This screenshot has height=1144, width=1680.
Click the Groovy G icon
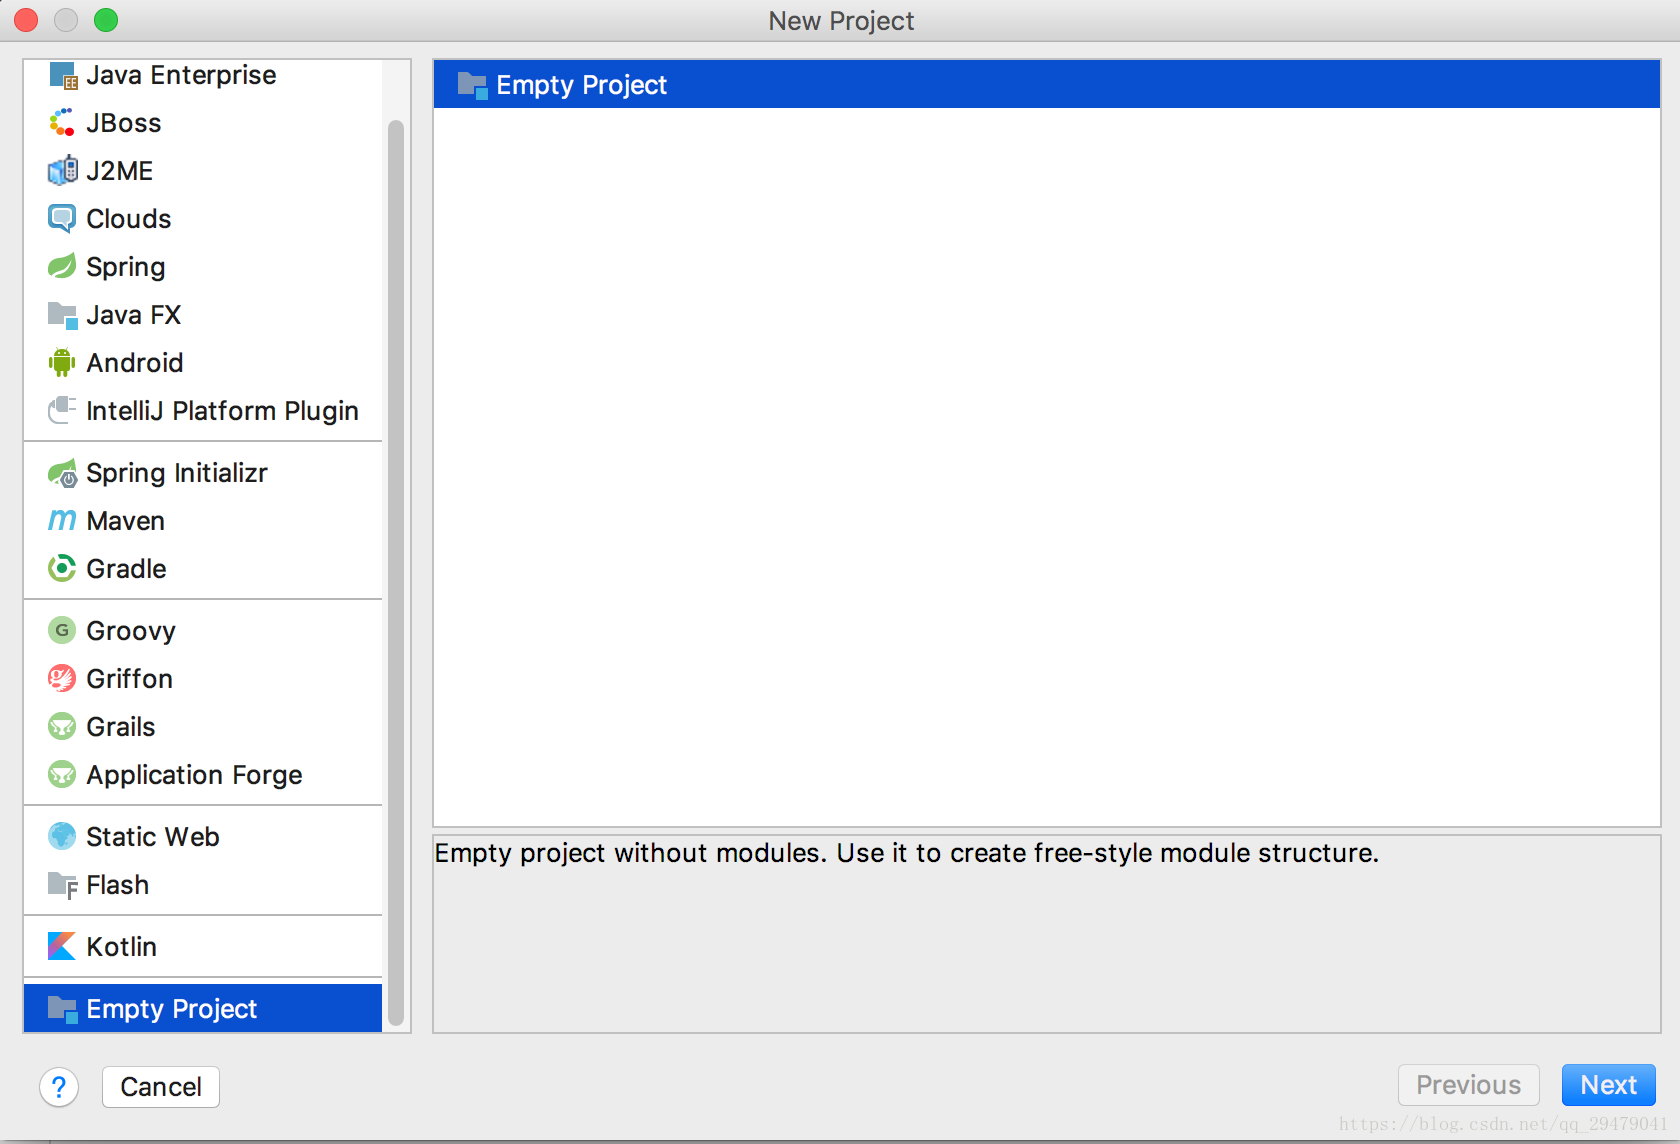coord(62,631)
